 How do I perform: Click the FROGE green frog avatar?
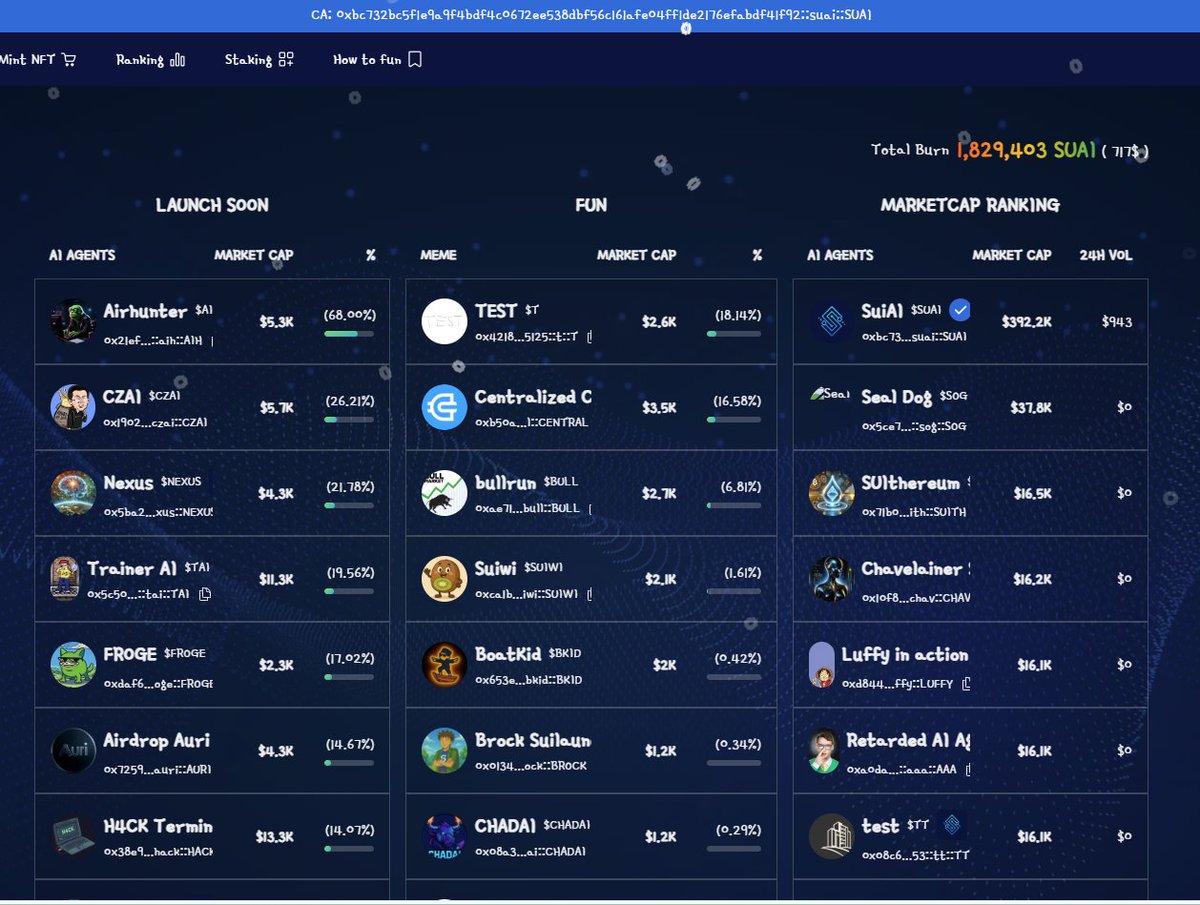pos(74,665)
